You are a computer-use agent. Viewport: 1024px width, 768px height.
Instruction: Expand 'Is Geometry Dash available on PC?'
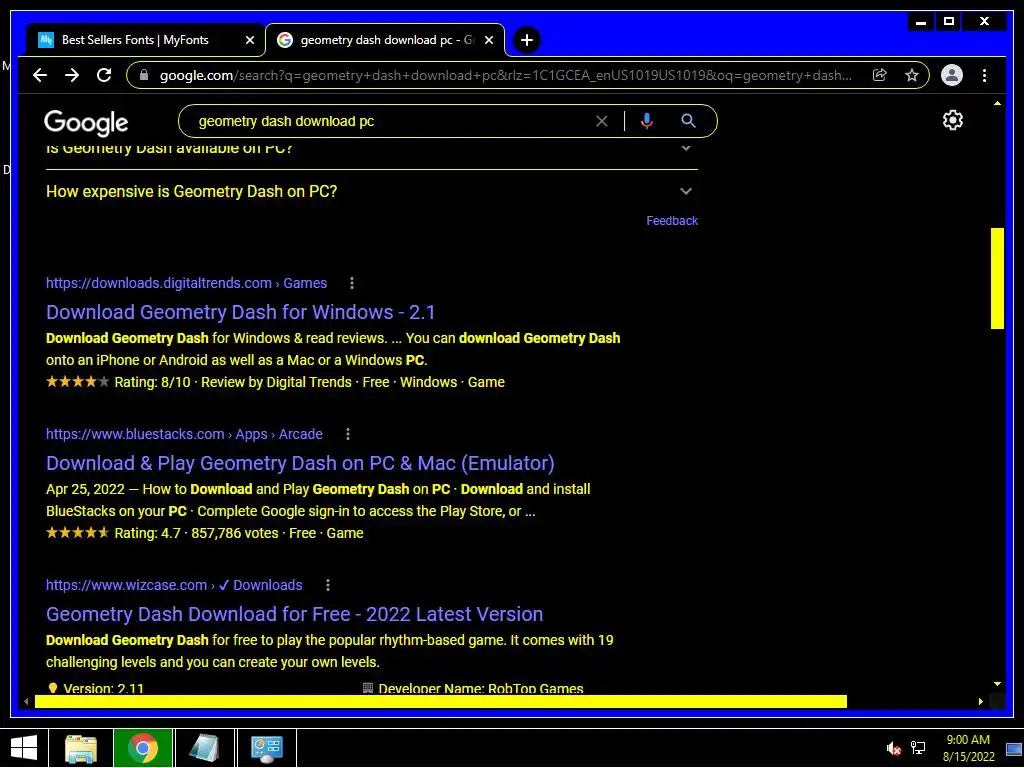point(372,148)
